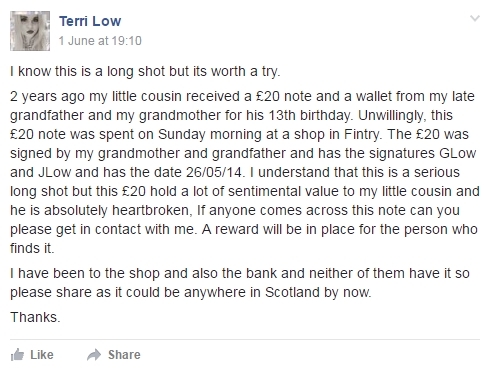The width and height of the screenshot is (491, 370).
Task: Click the closing 'Thanks.' line
Action: (x=35, y=317)
